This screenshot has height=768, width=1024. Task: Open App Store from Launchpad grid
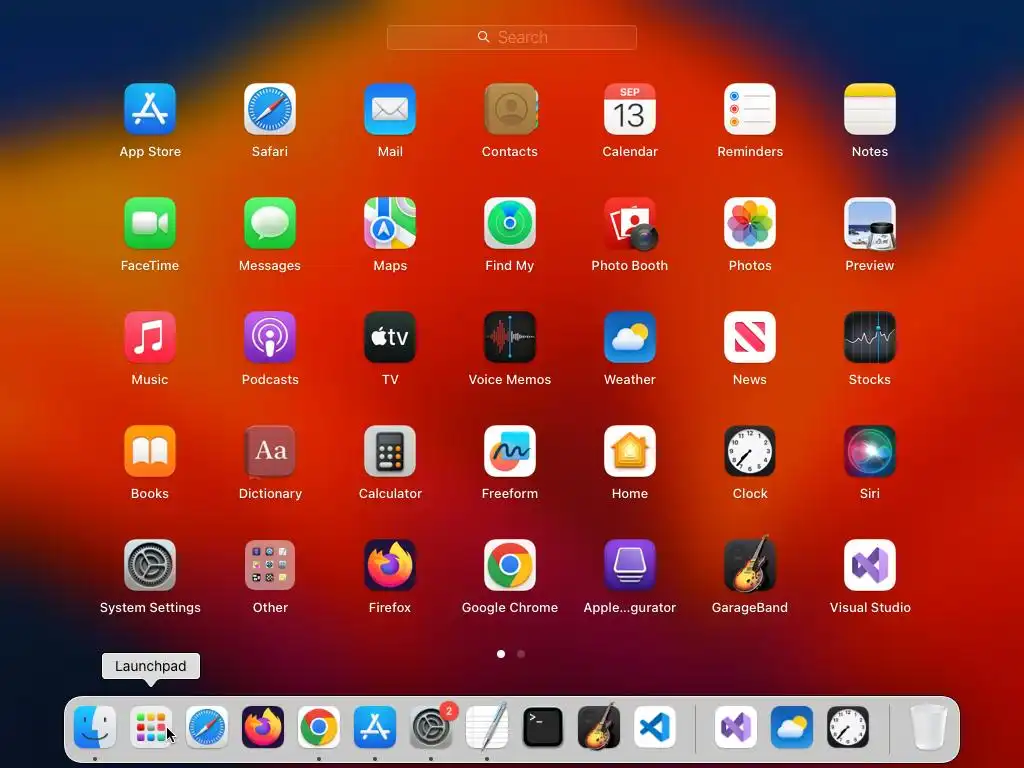(150, 109)
